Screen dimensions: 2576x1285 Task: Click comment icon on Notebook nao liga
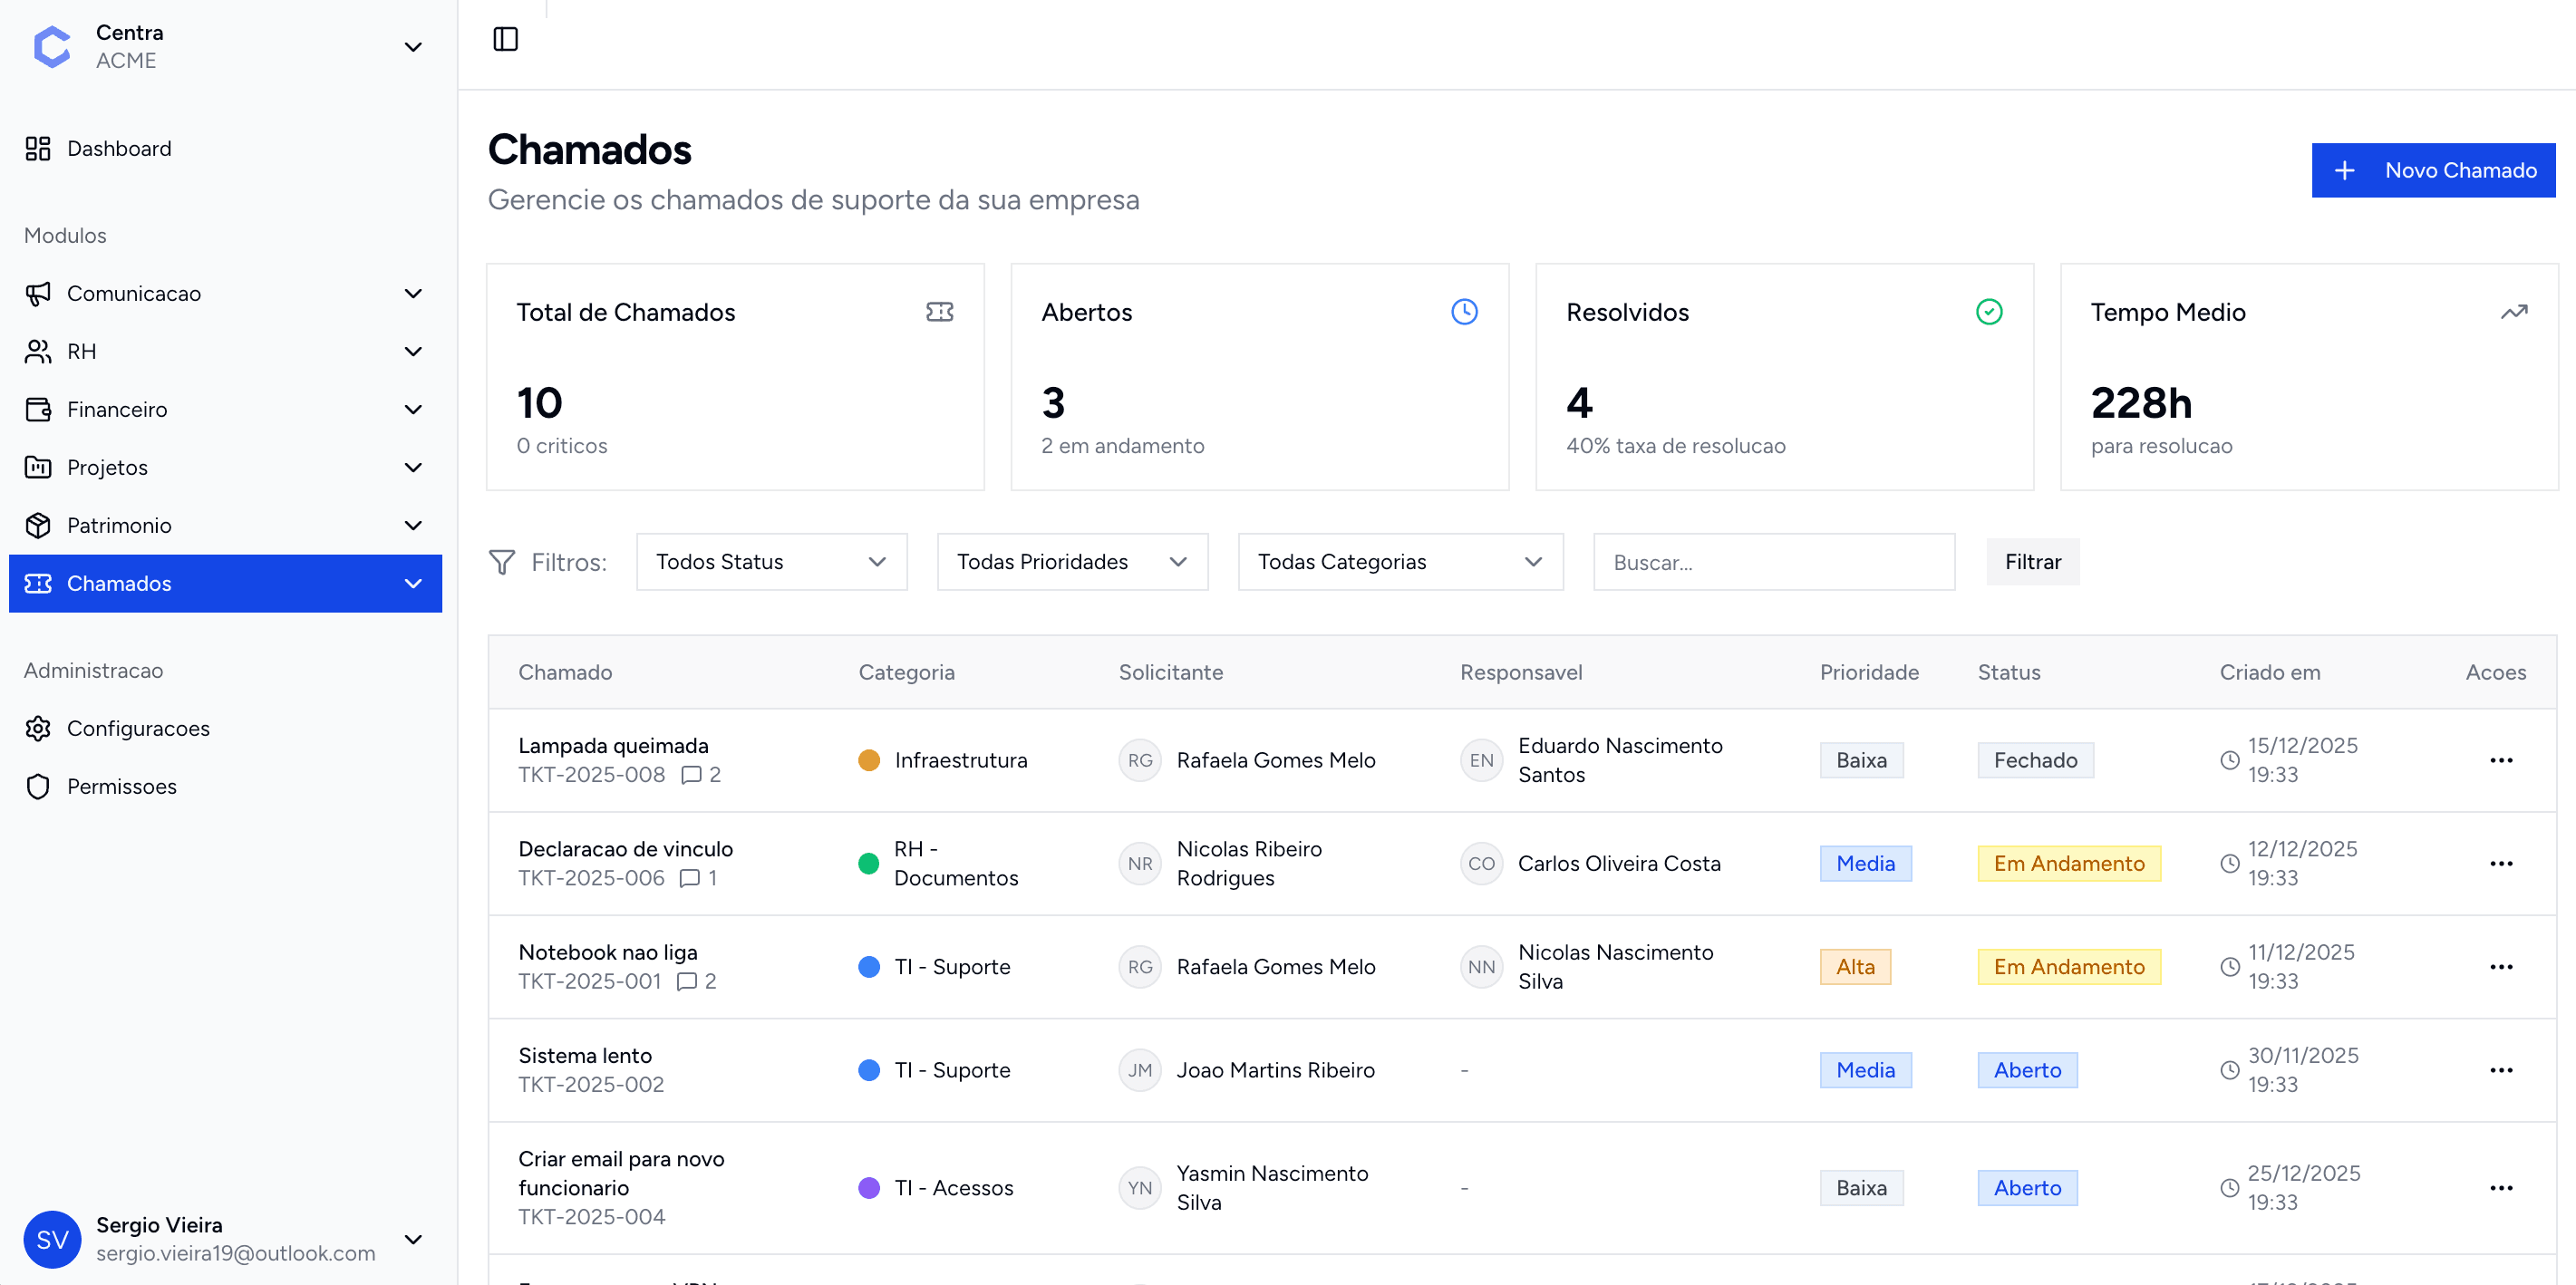point(687,982)
